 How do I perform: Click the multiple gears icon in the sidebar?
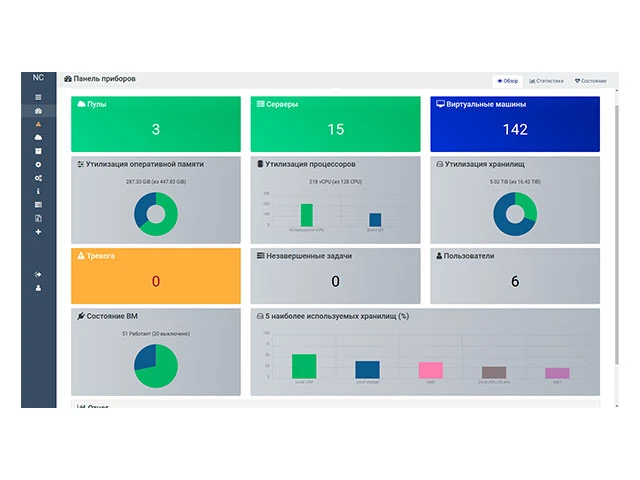(38, 178)
